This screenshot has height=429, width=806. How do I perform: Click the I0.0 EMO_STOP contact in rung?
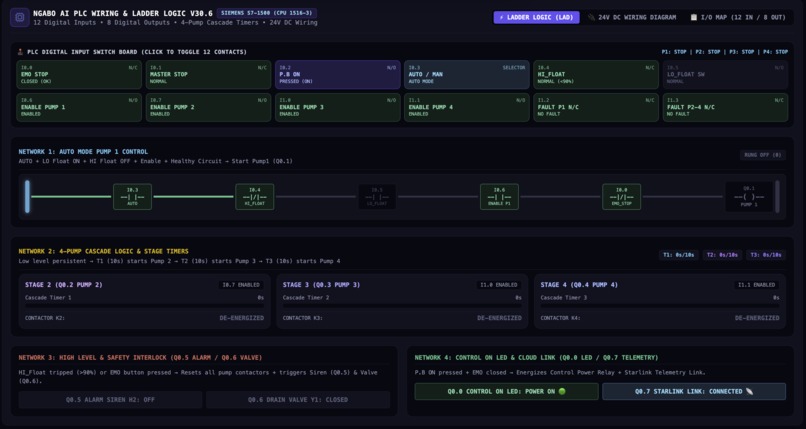(621, 197)
